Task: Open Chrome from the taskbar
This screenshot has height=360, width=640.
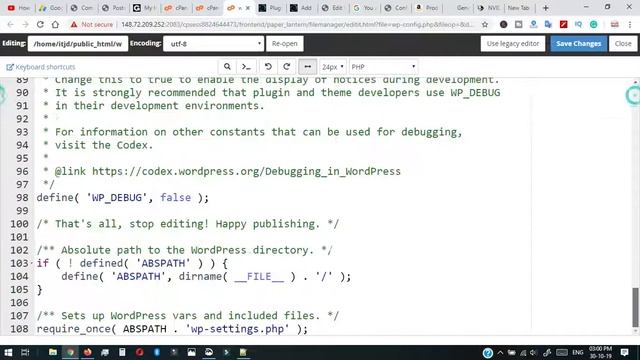Action: coord(70,352)
